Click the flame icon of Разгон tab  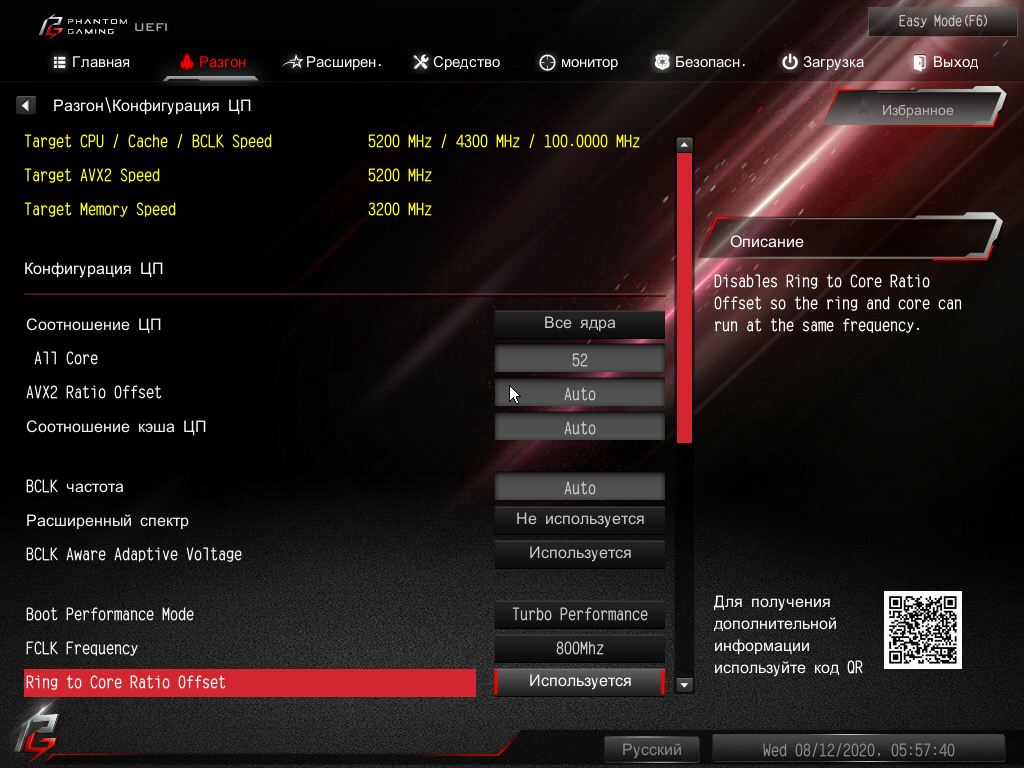187,61
